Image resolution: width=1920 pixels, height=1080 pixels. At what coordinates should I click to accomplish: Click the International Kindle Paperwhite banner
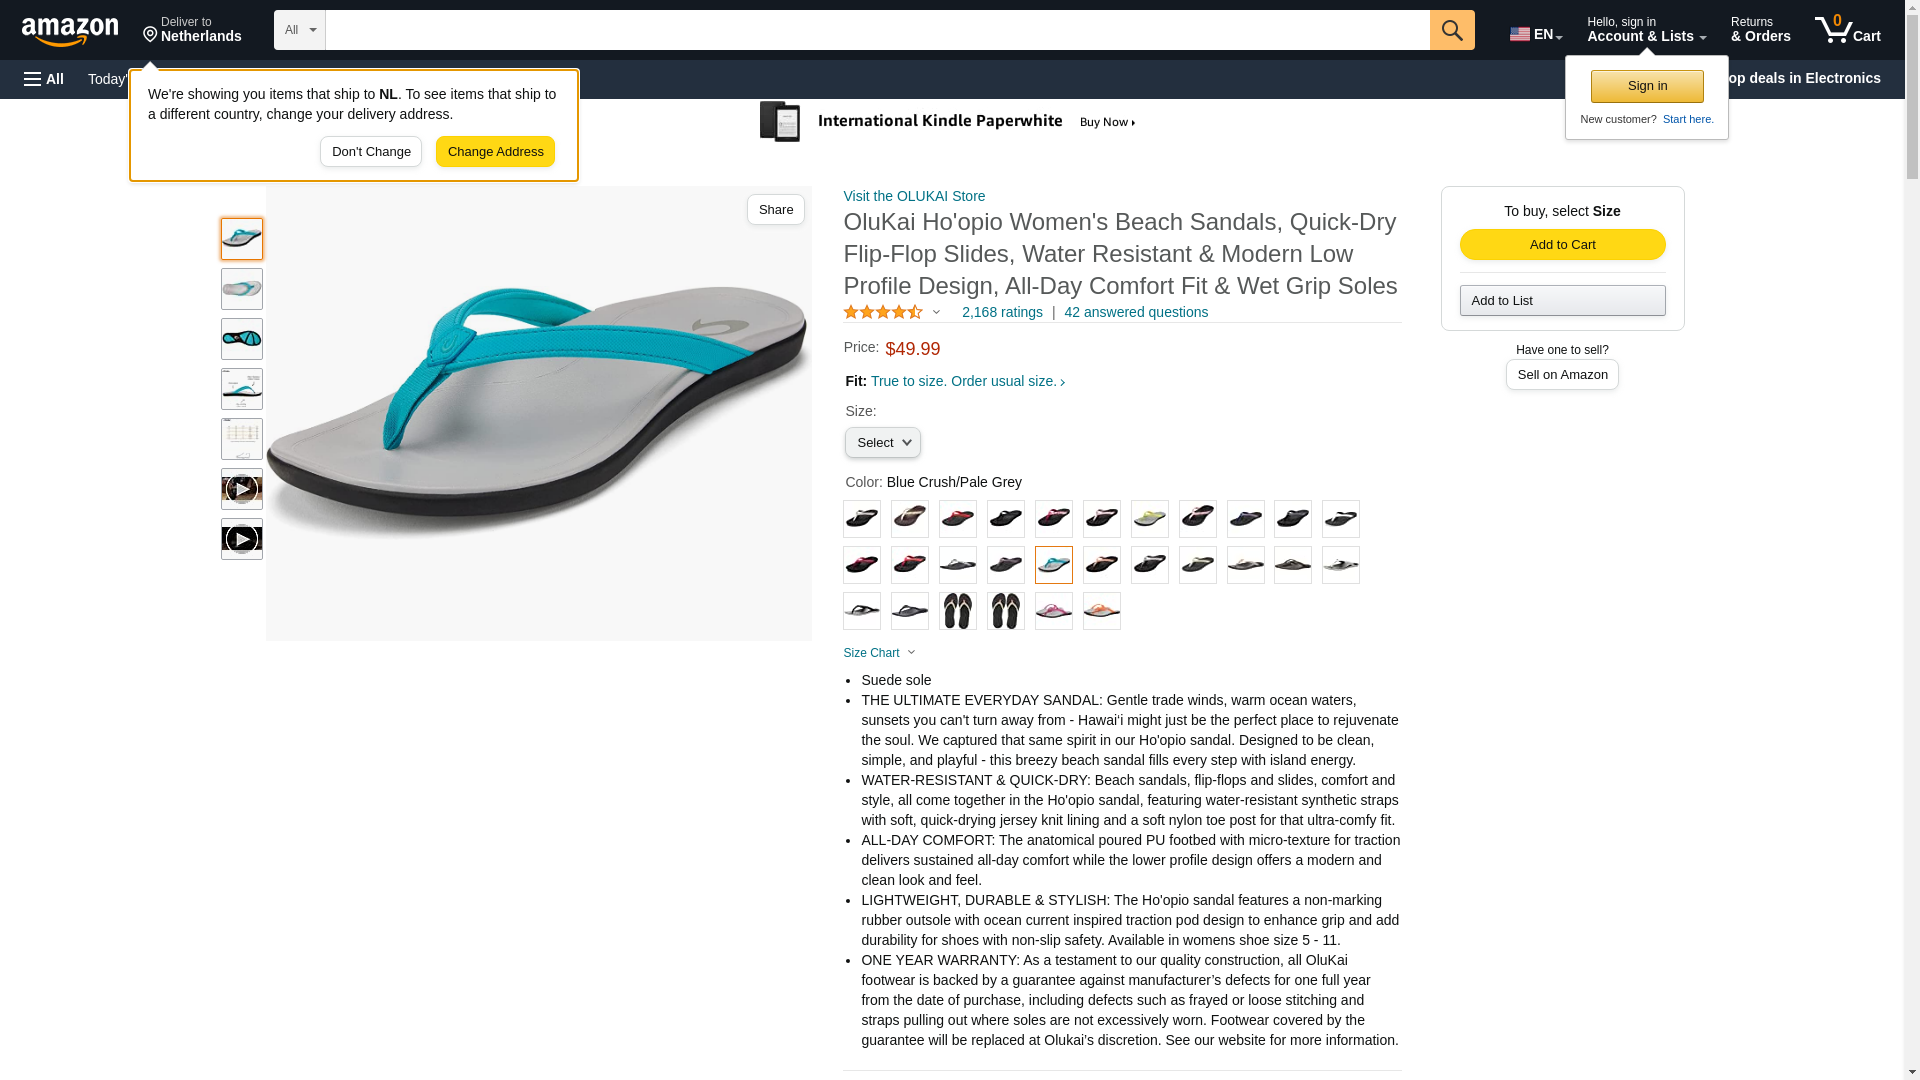coord(948,122)
